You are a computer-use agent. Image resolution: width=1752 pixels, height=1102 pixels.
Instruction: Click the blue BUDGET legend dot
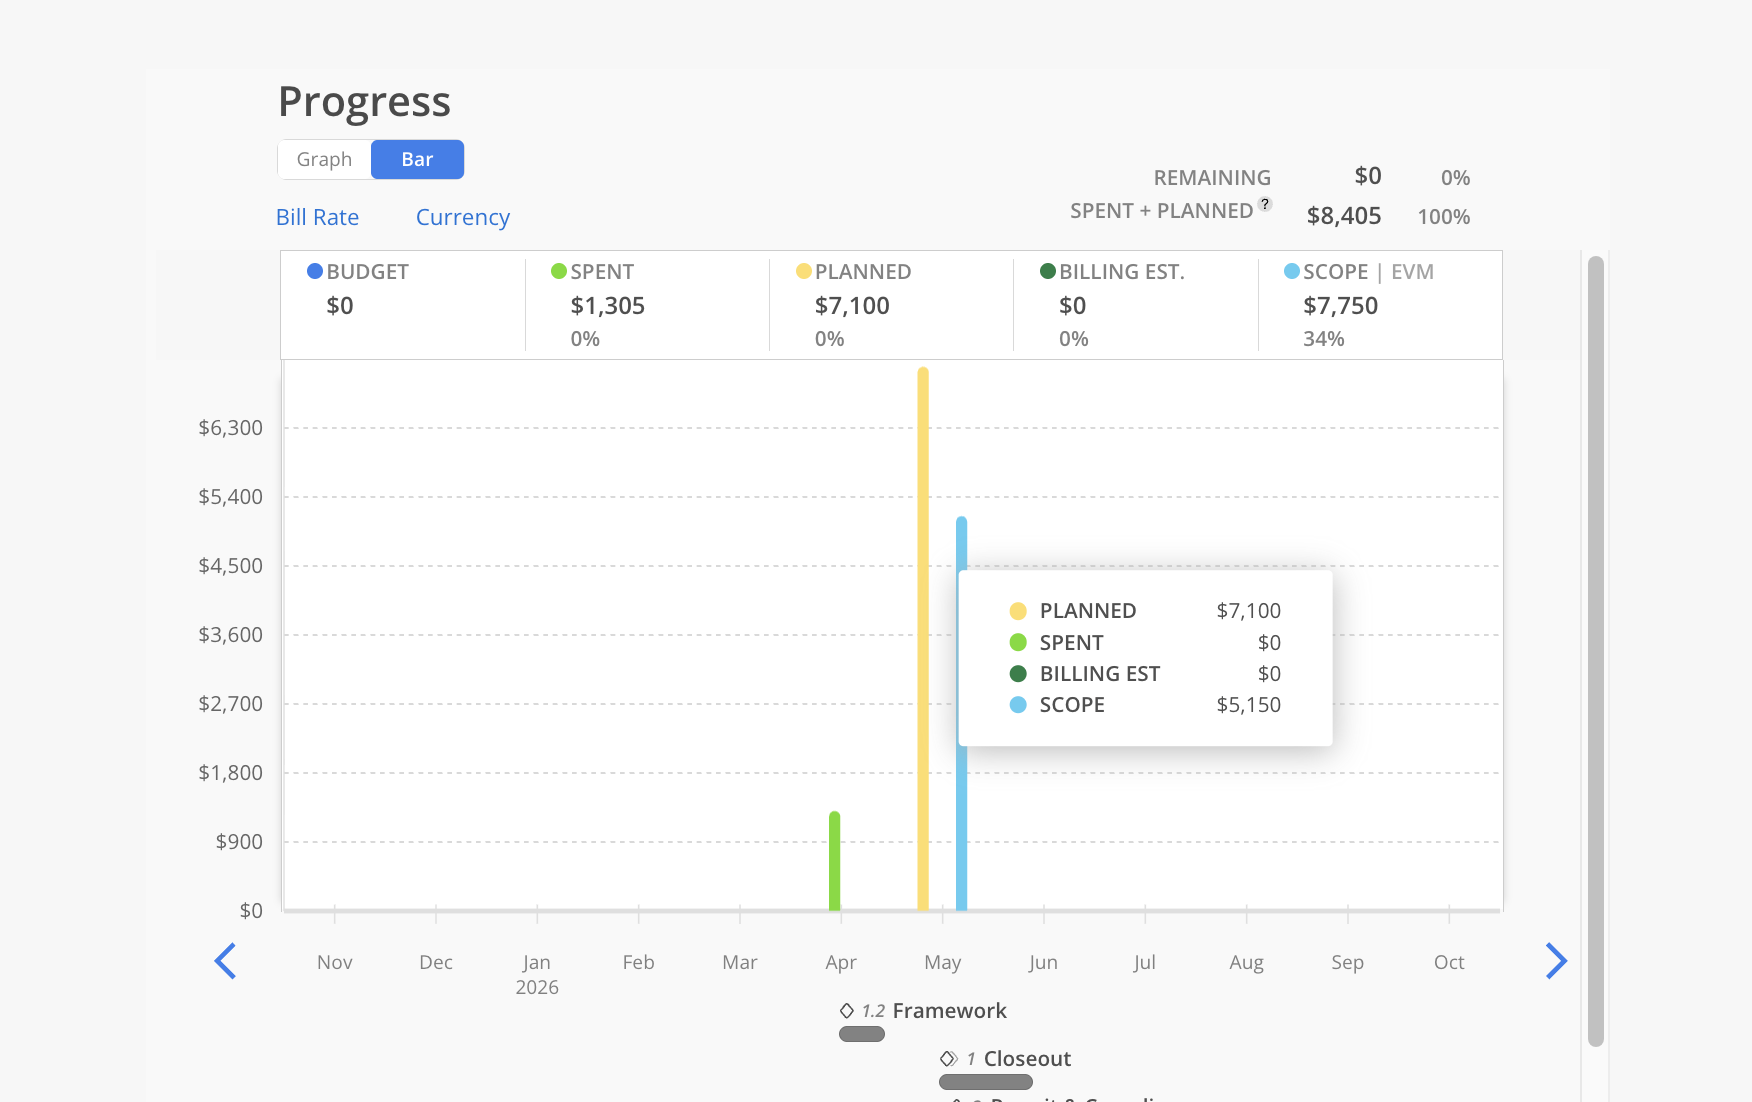315,271
